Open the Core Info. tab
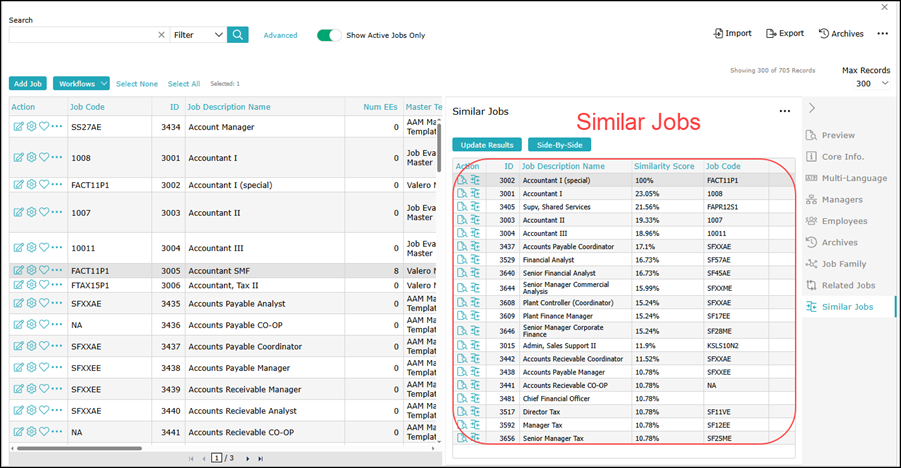The height and width of the screenshot is (468, 901). [842, 157]
